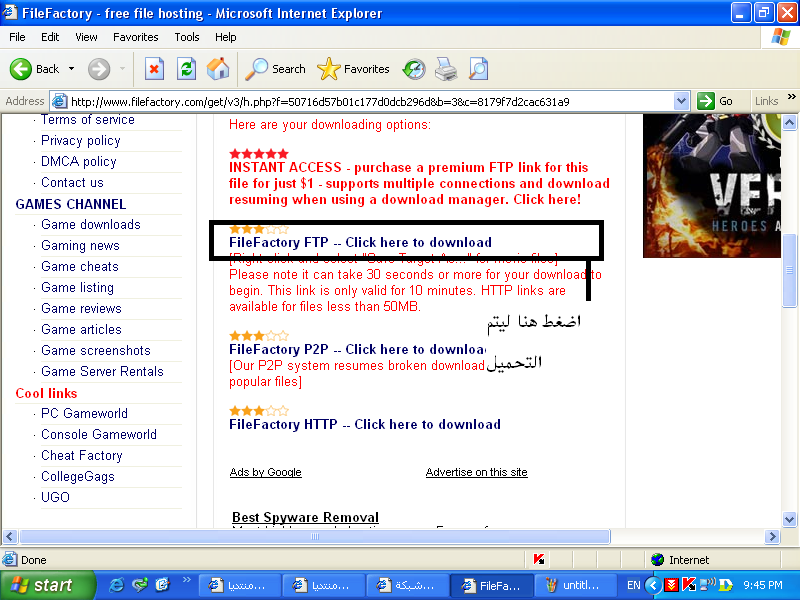Click the horizontal scrollbar thumb
The image size is (800, 600).
pyautogui.click(x=315, y=536)
